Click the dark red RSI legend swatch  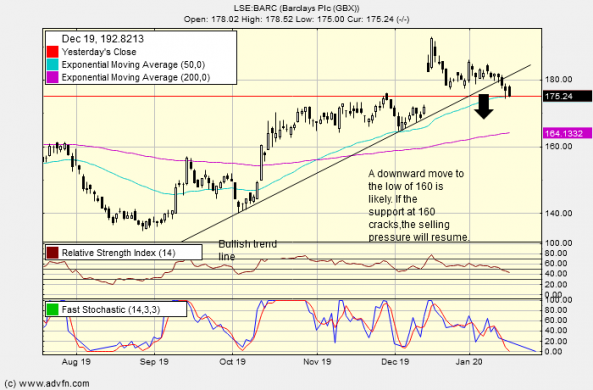[53, 252]
